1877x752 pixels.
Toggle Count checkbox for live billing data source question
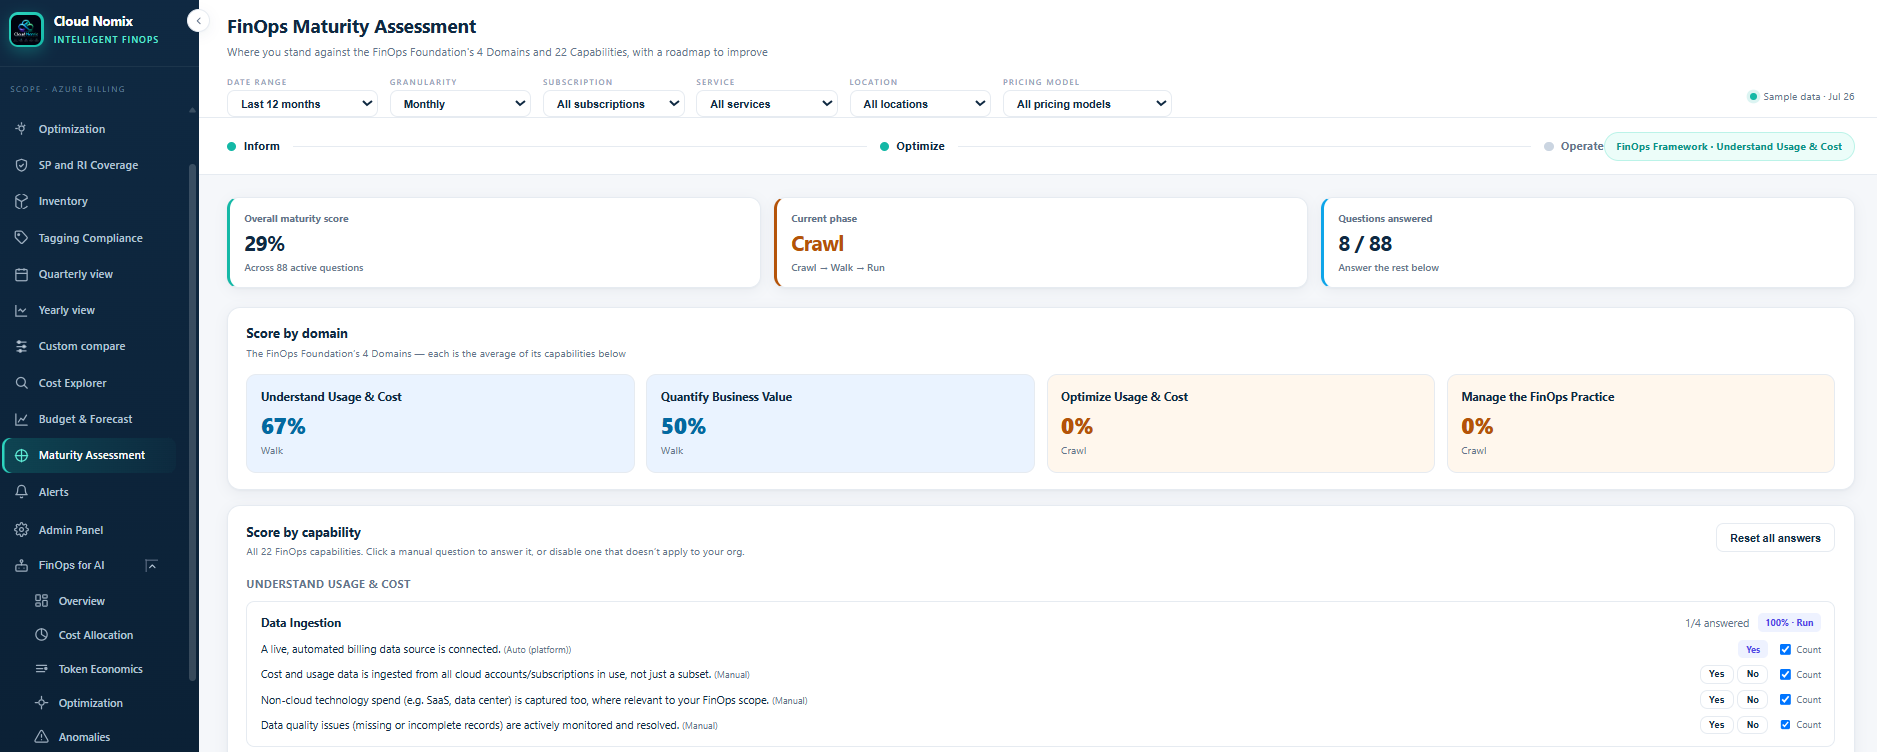click(1785, 650)
